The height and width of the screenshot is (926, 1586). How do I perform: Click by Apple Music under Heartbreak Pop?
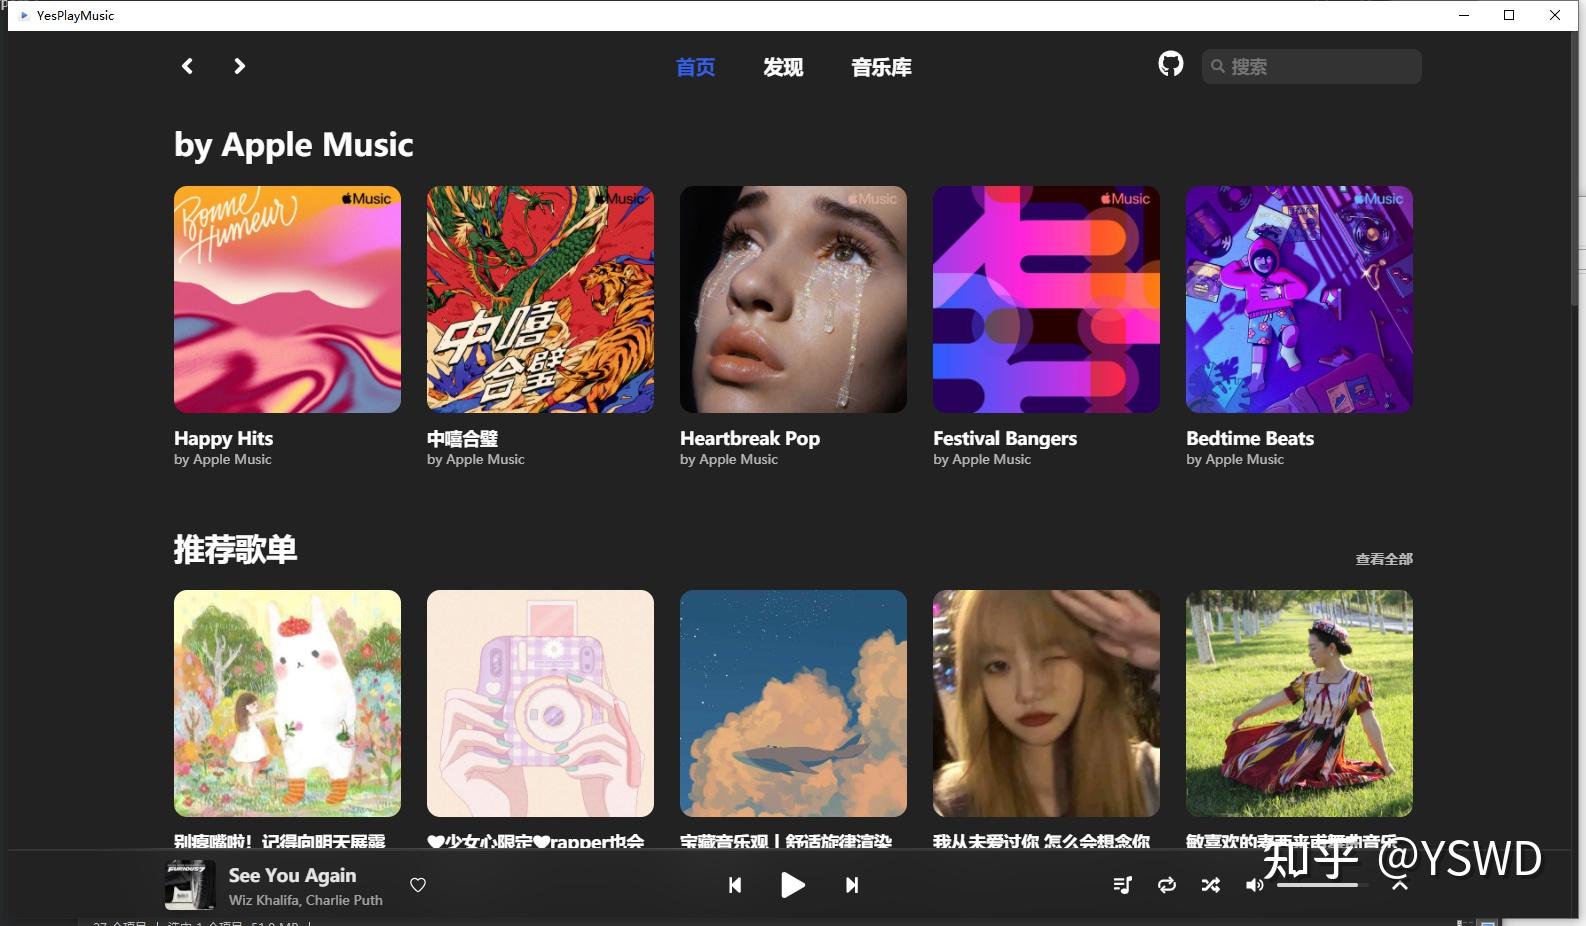[x=729, y=460]
